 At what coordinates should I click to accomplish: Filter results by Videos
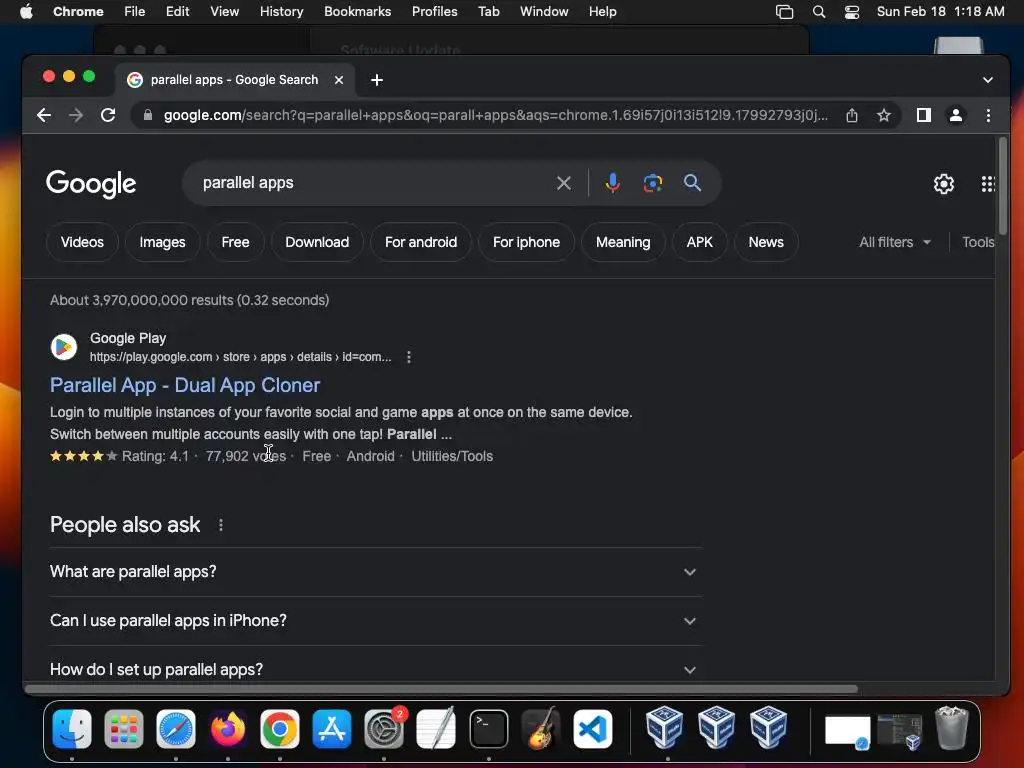pos(82,242)
